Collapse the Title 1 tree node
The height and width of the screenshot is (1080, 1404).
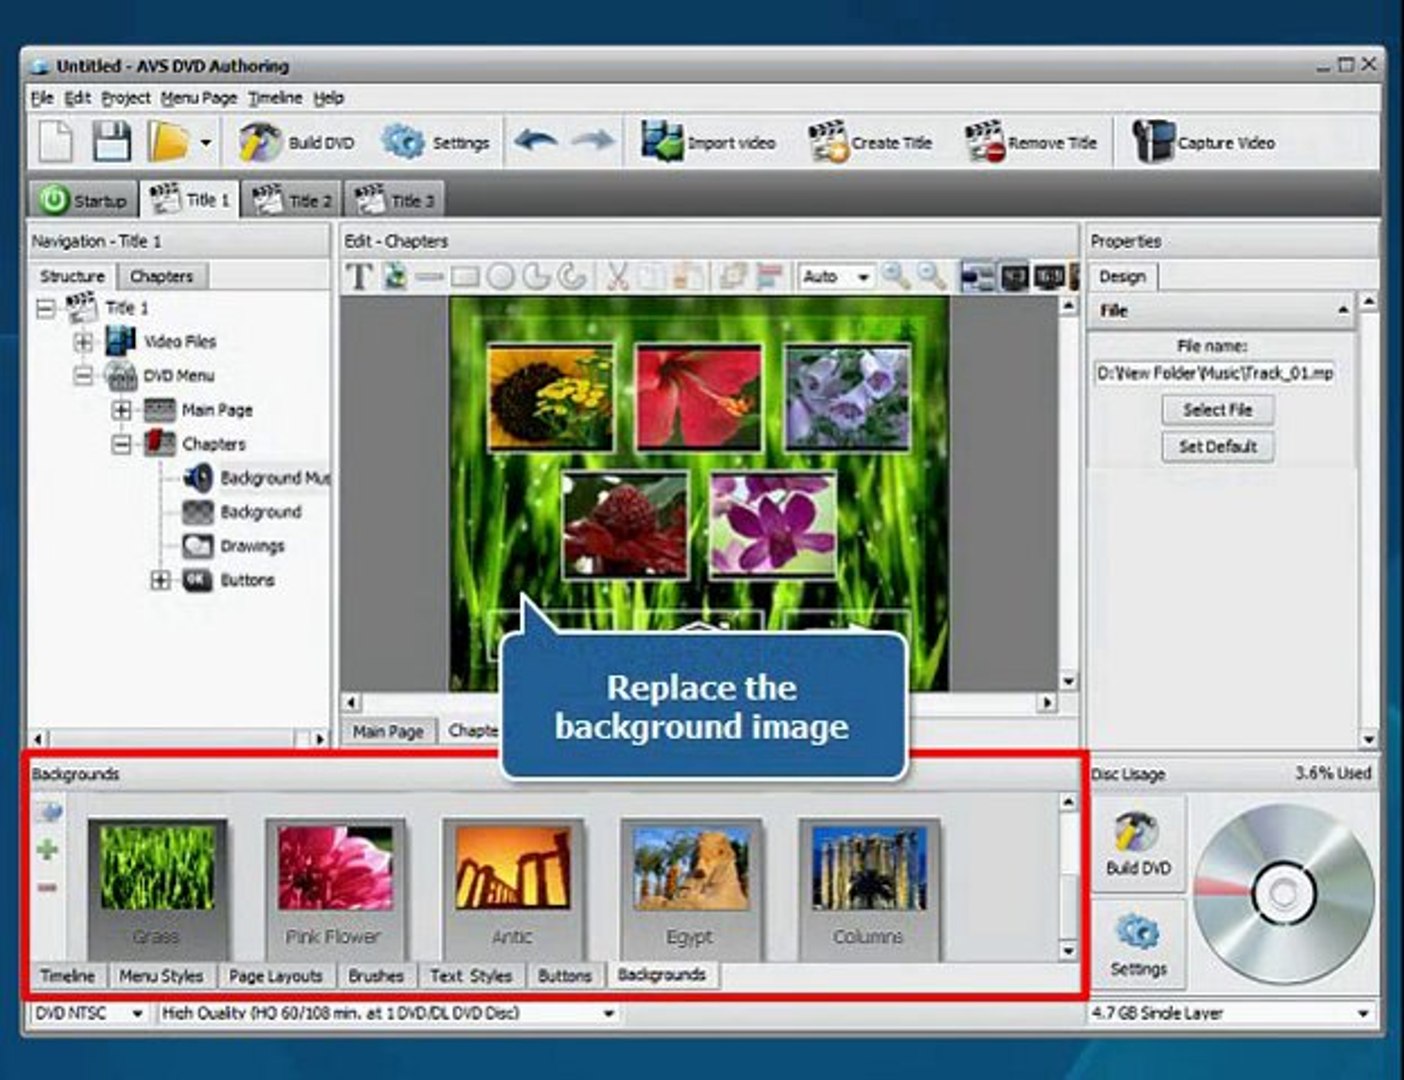(46, 308)
